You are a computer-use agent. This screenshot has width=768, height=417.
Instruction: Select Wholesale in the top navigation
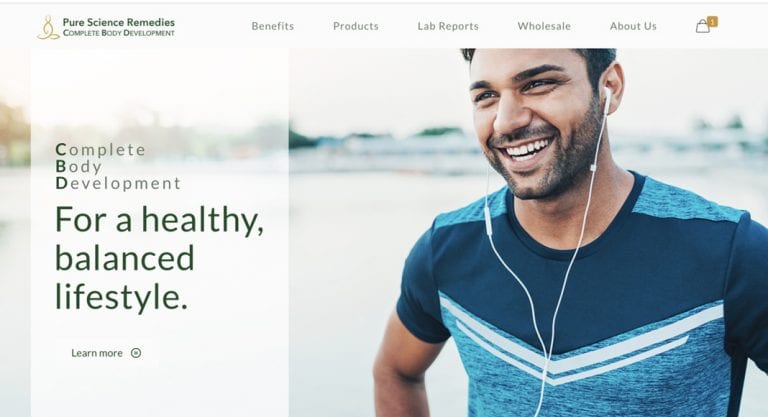click(x=544, y=26)
